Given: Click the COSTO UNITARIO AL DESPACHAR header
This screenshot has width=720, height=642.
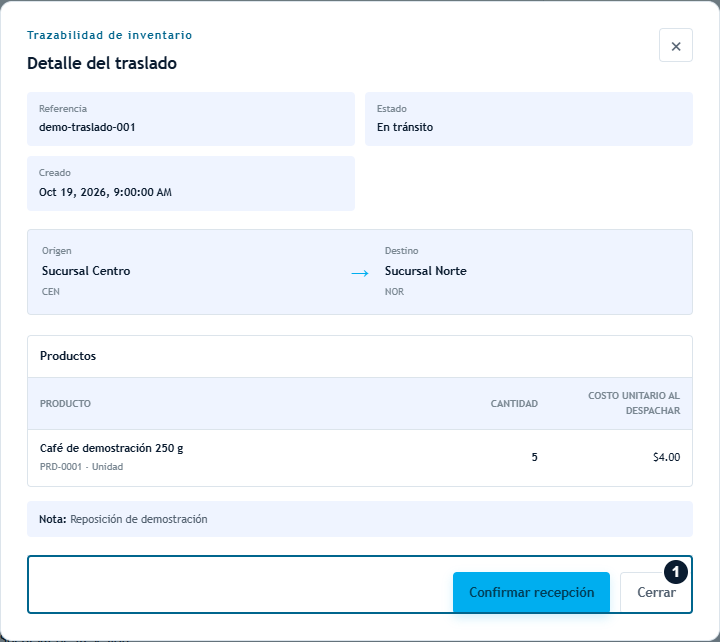Looking at the screenshot, I should 634,403.
